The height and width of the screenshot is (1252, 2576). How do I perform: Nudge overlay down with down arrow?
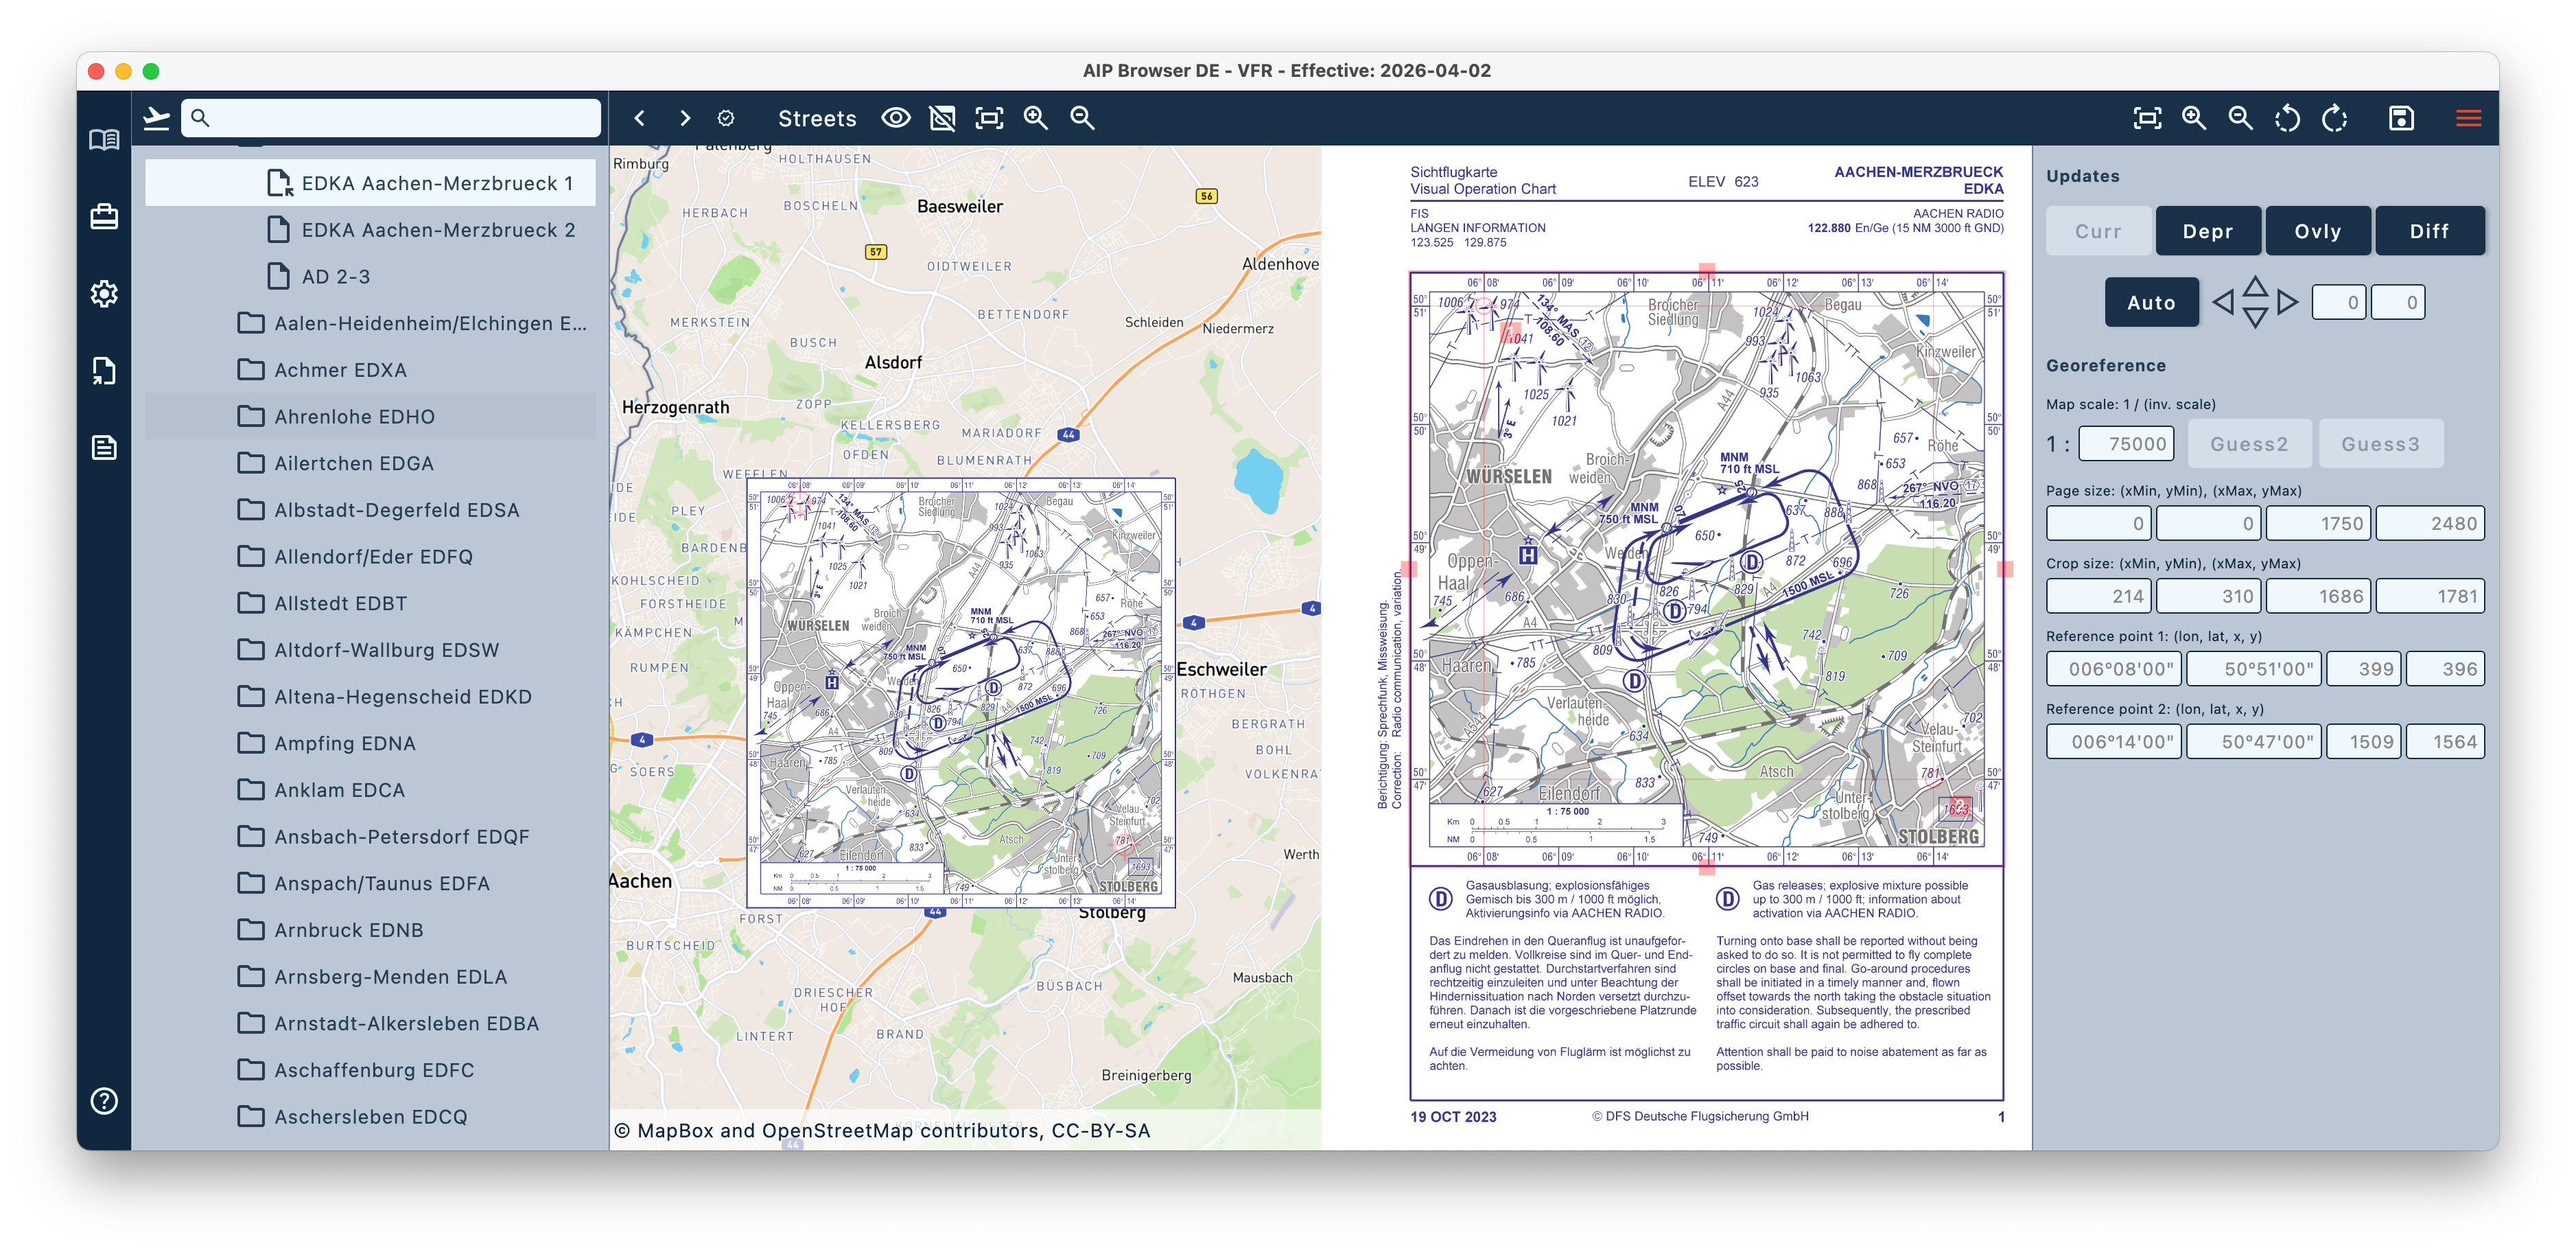point(2255,317)
